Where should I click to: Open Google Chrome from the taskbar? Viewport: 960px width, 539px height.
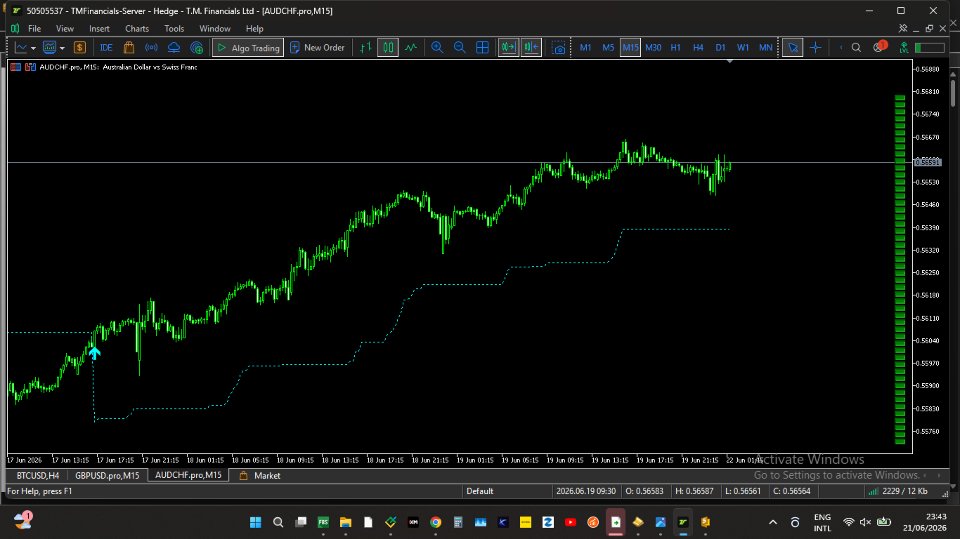[435, 522]
